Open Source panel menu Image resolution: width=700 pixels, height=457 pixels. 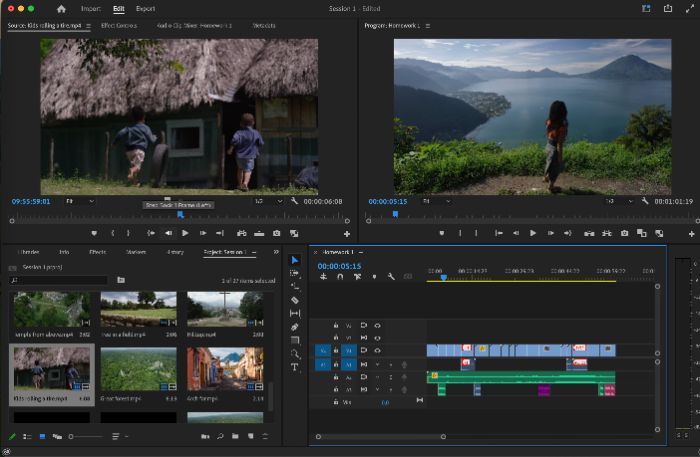coord(88,26)
